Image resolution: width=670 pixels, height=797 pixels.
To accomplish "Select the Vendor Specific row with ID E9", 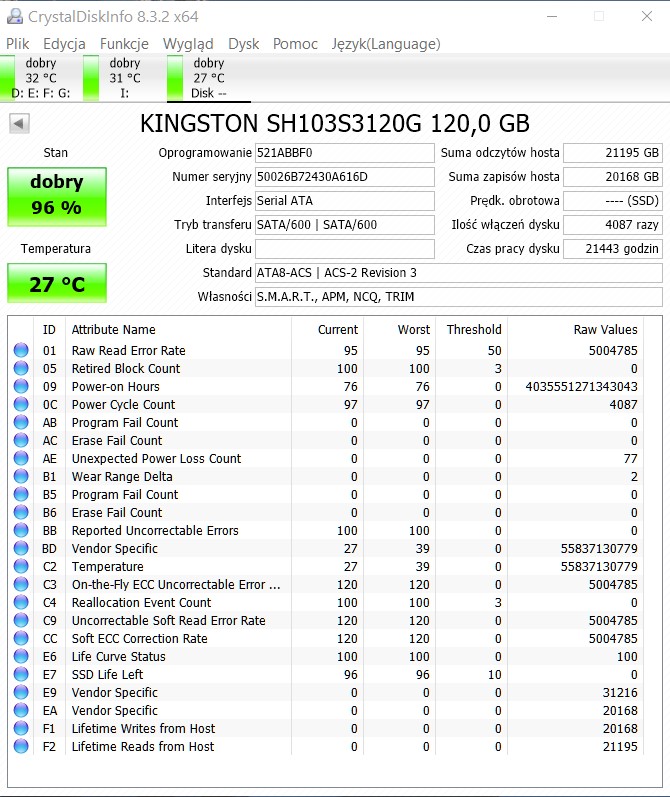I will point(326,692).
